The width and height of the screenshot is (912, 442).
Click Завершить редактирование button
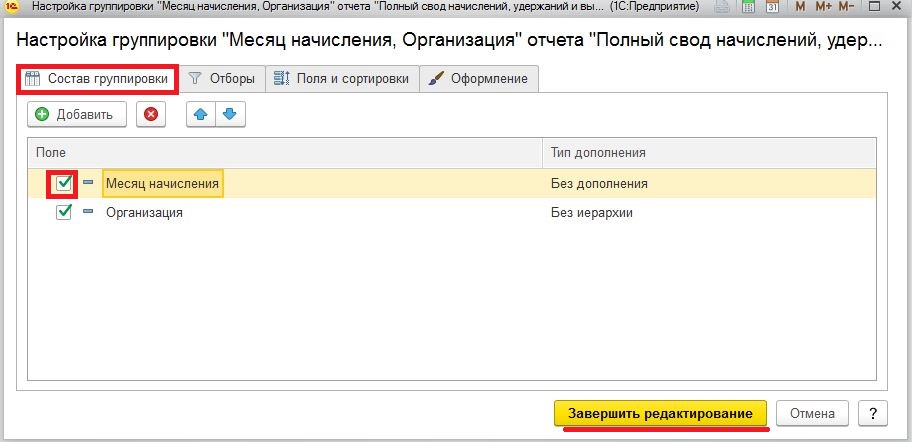(660, 414)
